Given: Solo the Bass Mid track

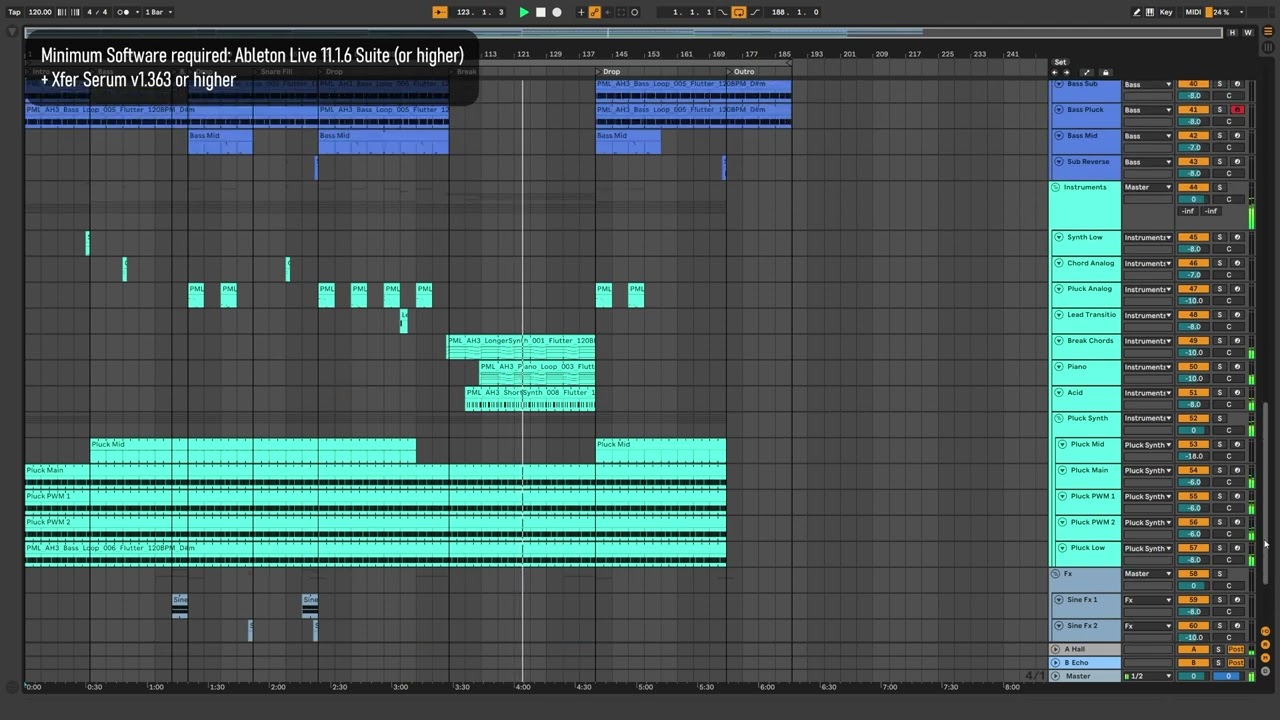Looking at the screenshot, I should 1219,136.
